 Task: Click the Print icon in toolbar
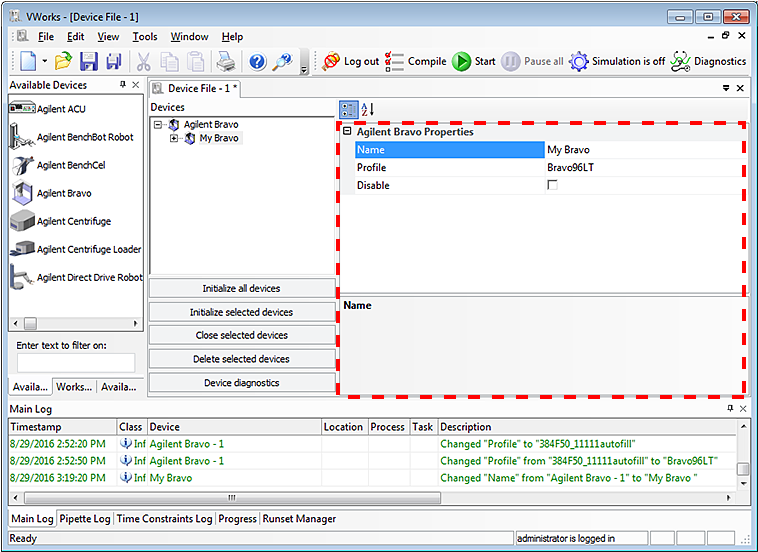coord(227,62)
